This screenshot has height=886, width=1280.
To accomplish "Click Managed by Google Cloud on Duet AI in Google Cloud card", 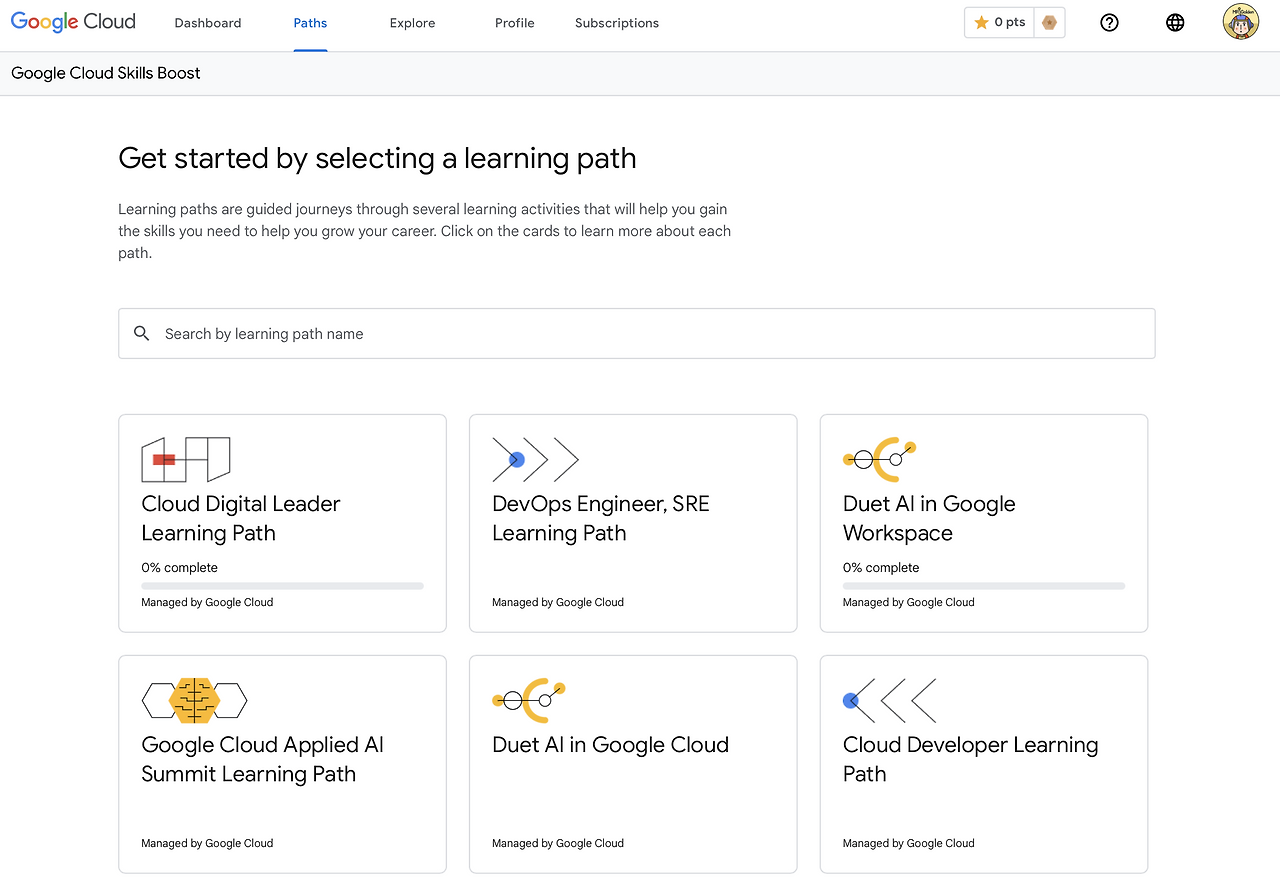I will pyautogui.click(x=558, y=843).
